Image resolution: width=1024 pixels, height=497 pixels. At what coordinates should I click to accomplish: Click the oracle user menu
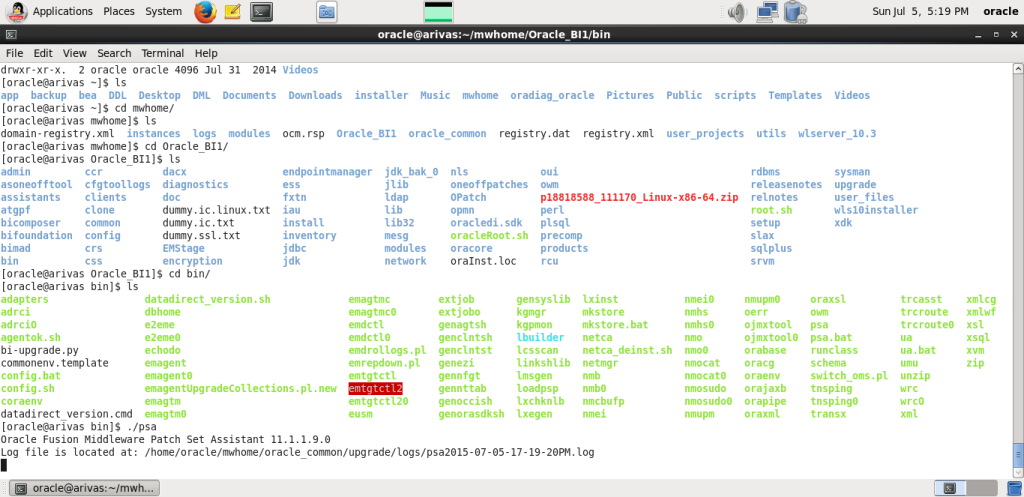pos(1000,11)
